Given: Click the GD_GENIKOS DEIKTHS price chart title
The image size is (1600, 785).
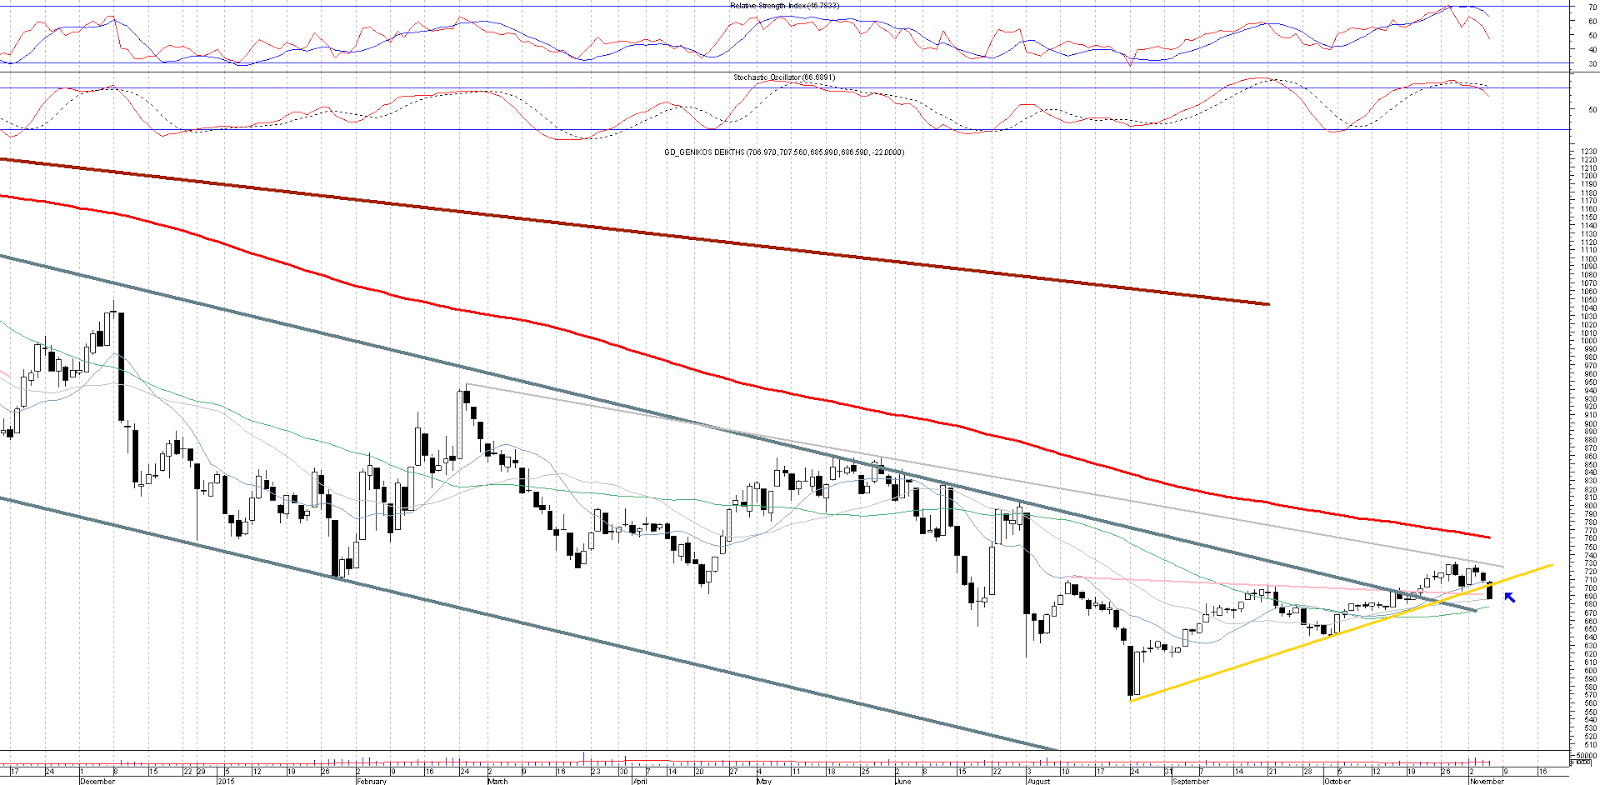Looking at the screenshot, I should click(x=784, y=152).
